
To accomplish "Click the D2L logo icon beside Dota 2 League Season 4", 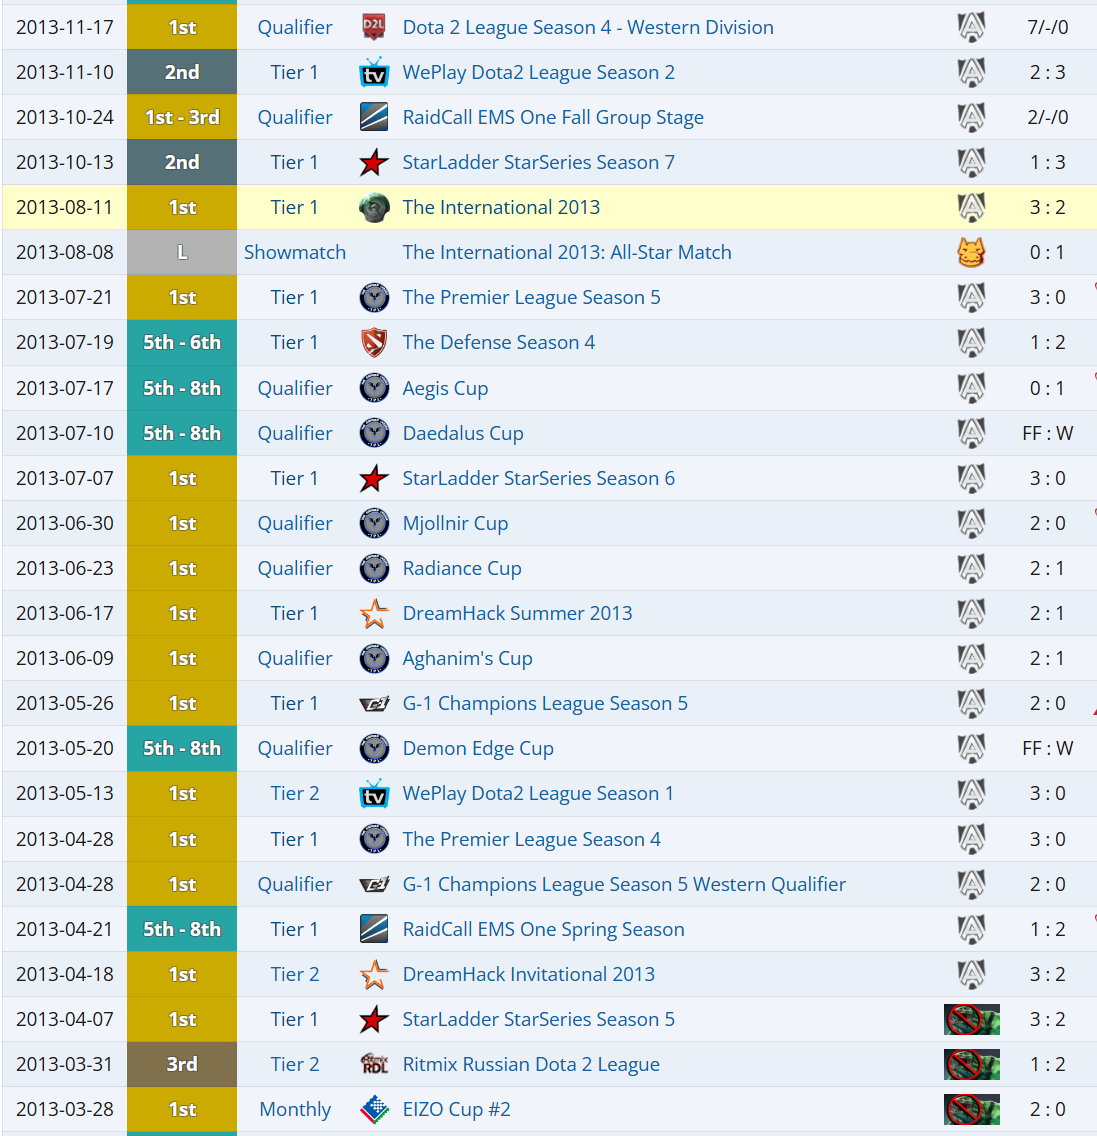I will [x=374, y=28].
